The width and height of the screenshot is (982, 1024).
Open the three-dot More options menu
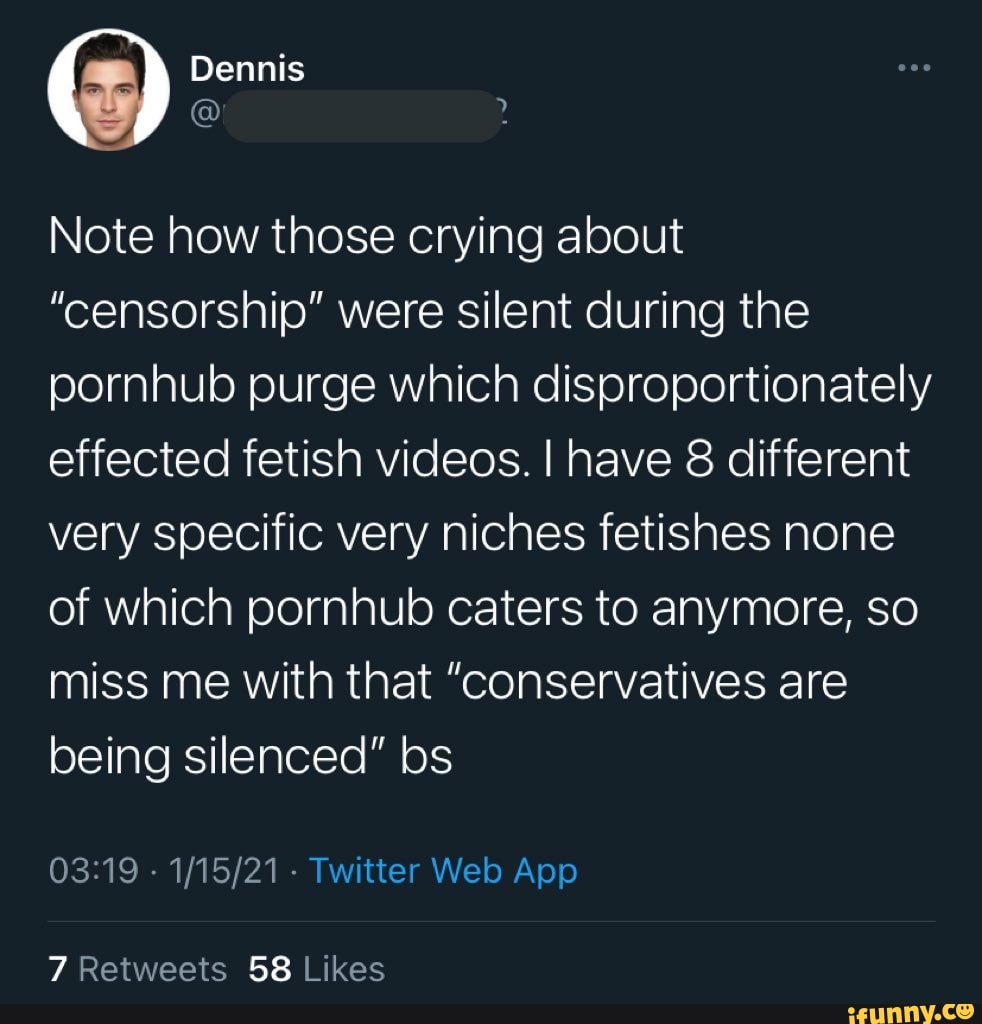[x=915, y=69]
